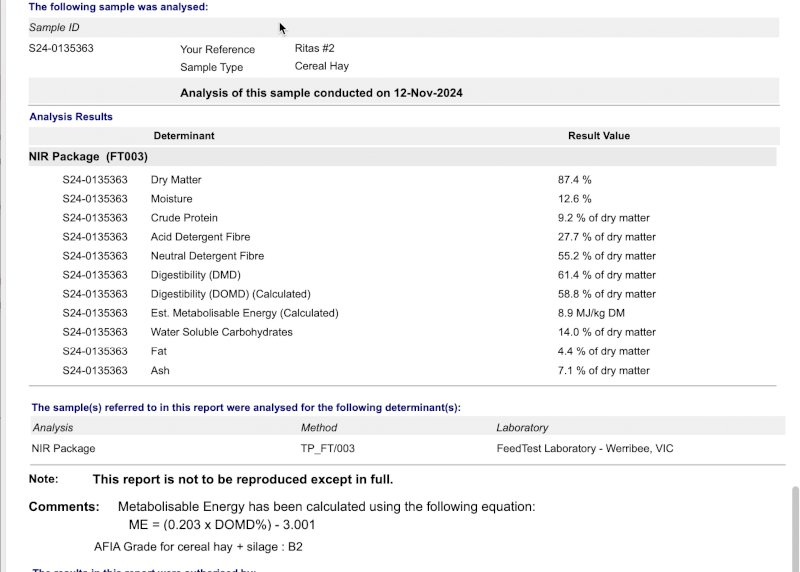Click the 'Comments:' label
This screenshot has width=800, height=572.
click(x=64, y=507)
